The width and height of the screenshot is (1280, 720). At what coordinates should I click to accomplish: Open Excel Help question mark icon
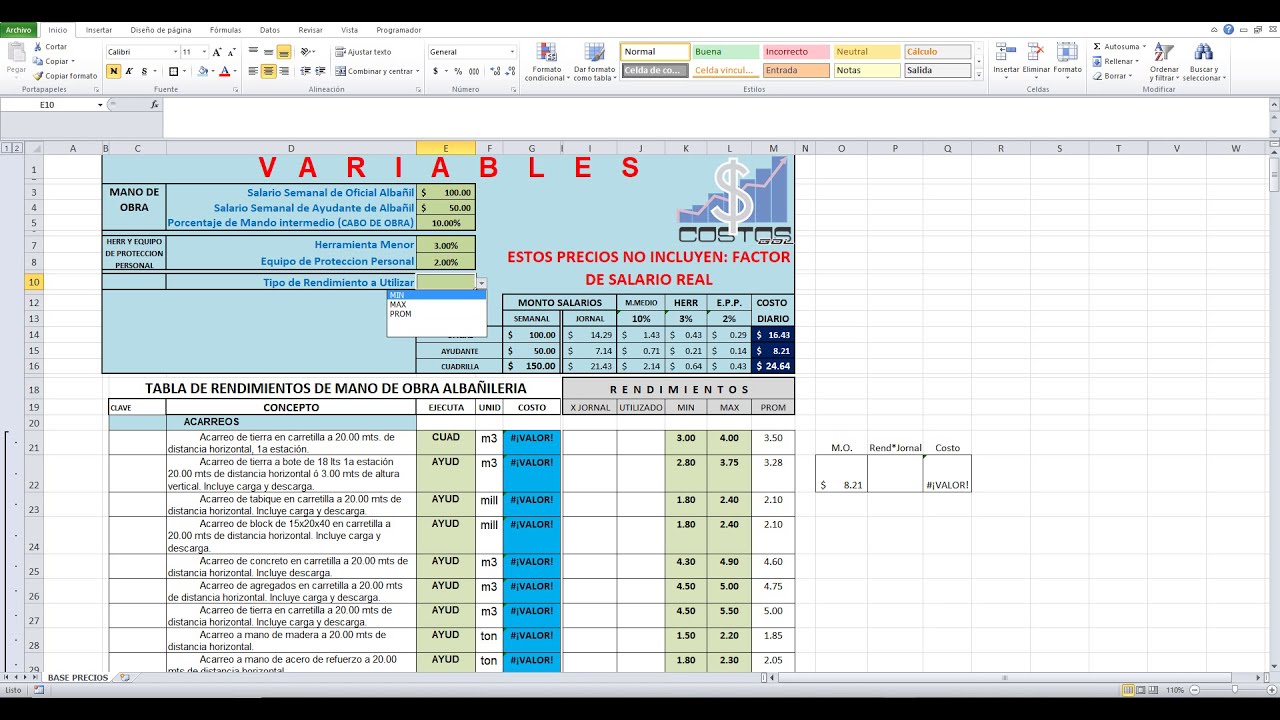[1228, 30]
